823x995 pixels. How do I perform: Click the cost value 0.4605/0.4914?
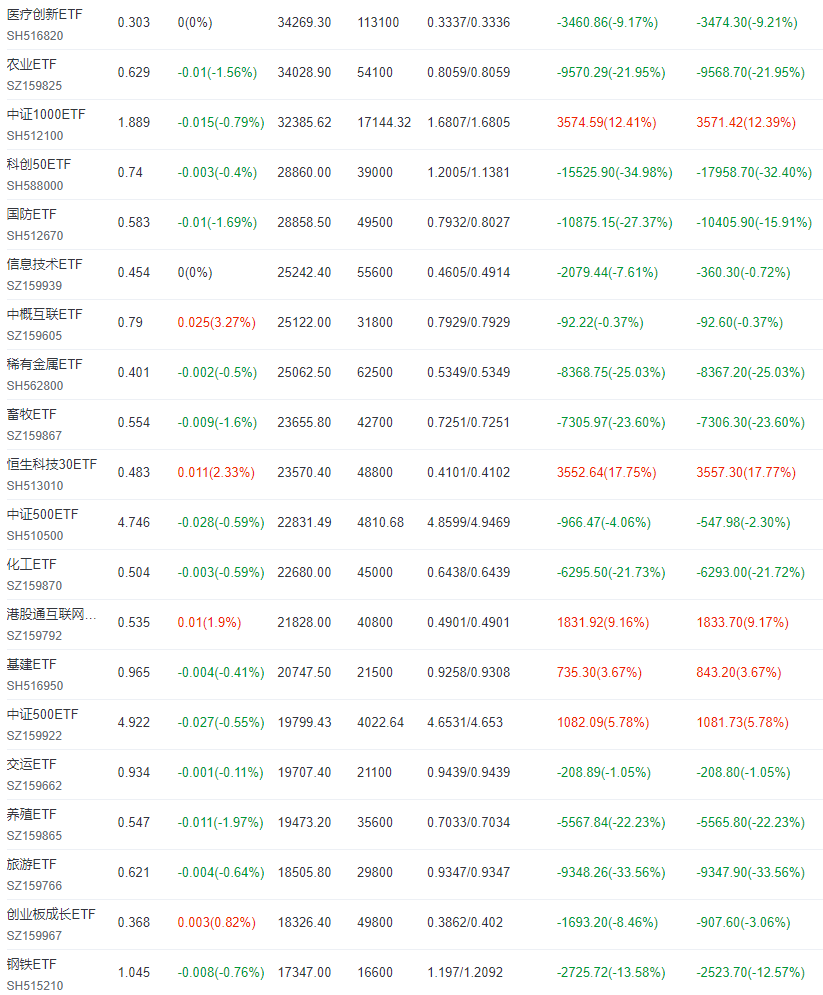[468, 273]
